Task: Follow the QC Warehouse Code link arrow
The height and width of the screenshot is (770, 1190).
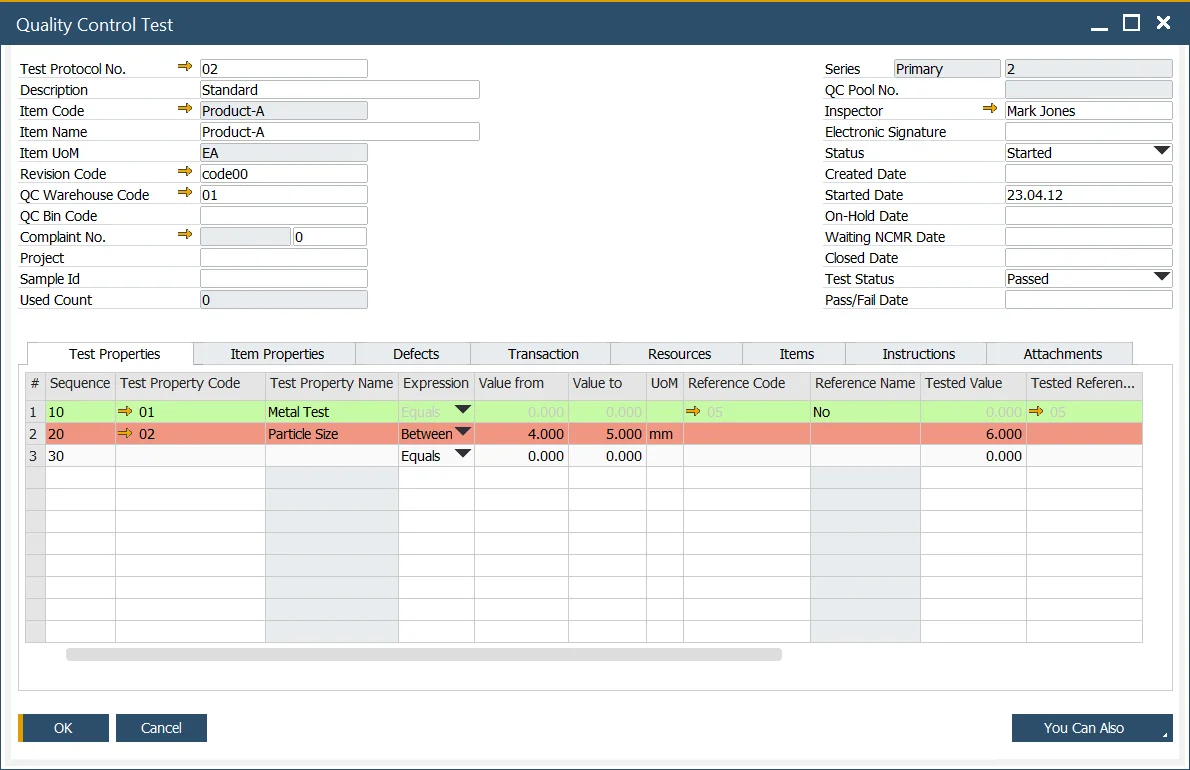Action: [185, 193]
